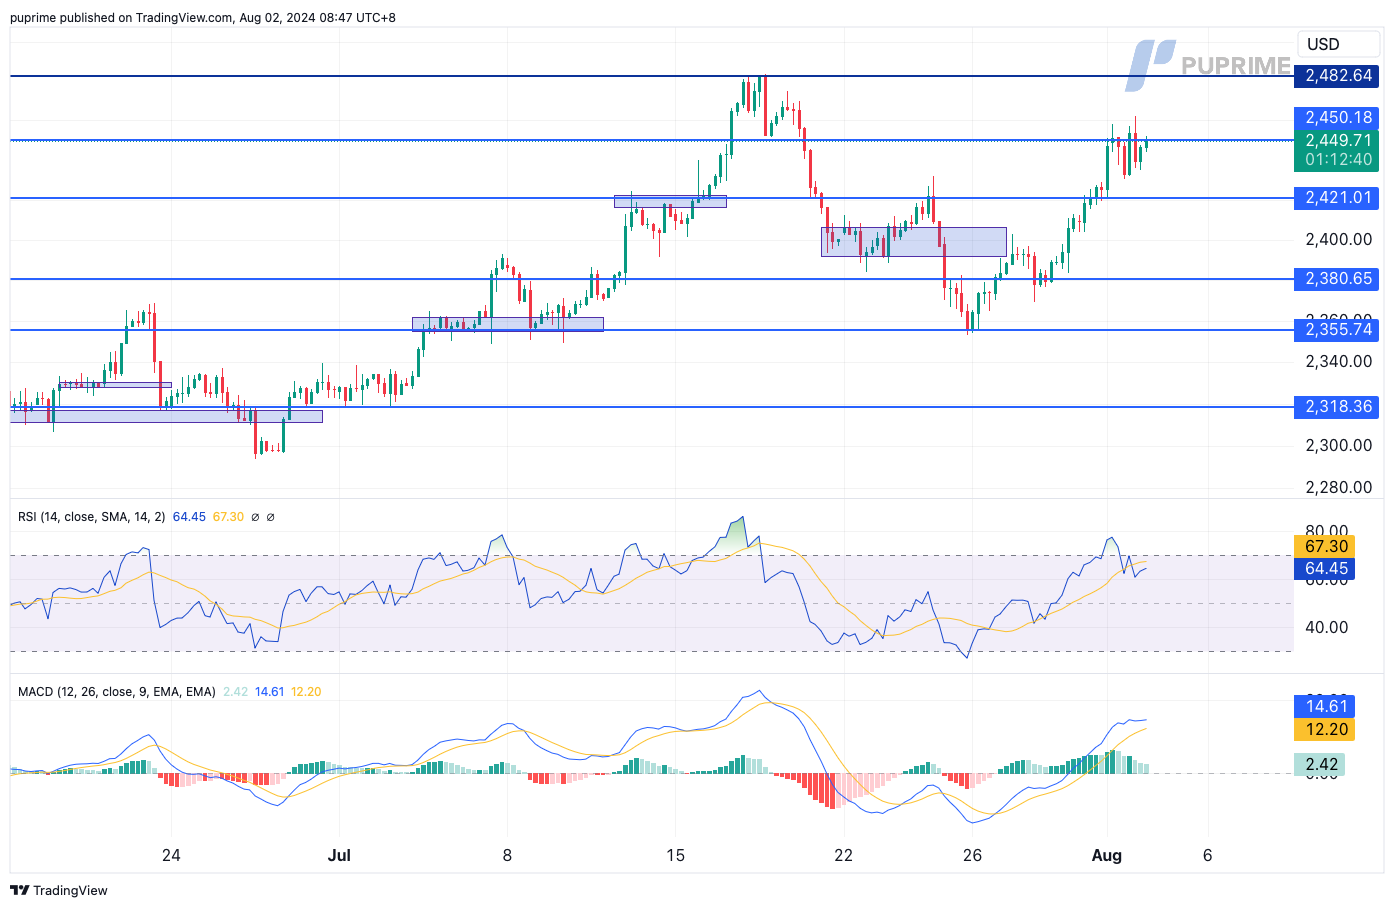1394x908 pixels.
Task: Select the 2,421.01 price level label
Action: point(1336,198)
